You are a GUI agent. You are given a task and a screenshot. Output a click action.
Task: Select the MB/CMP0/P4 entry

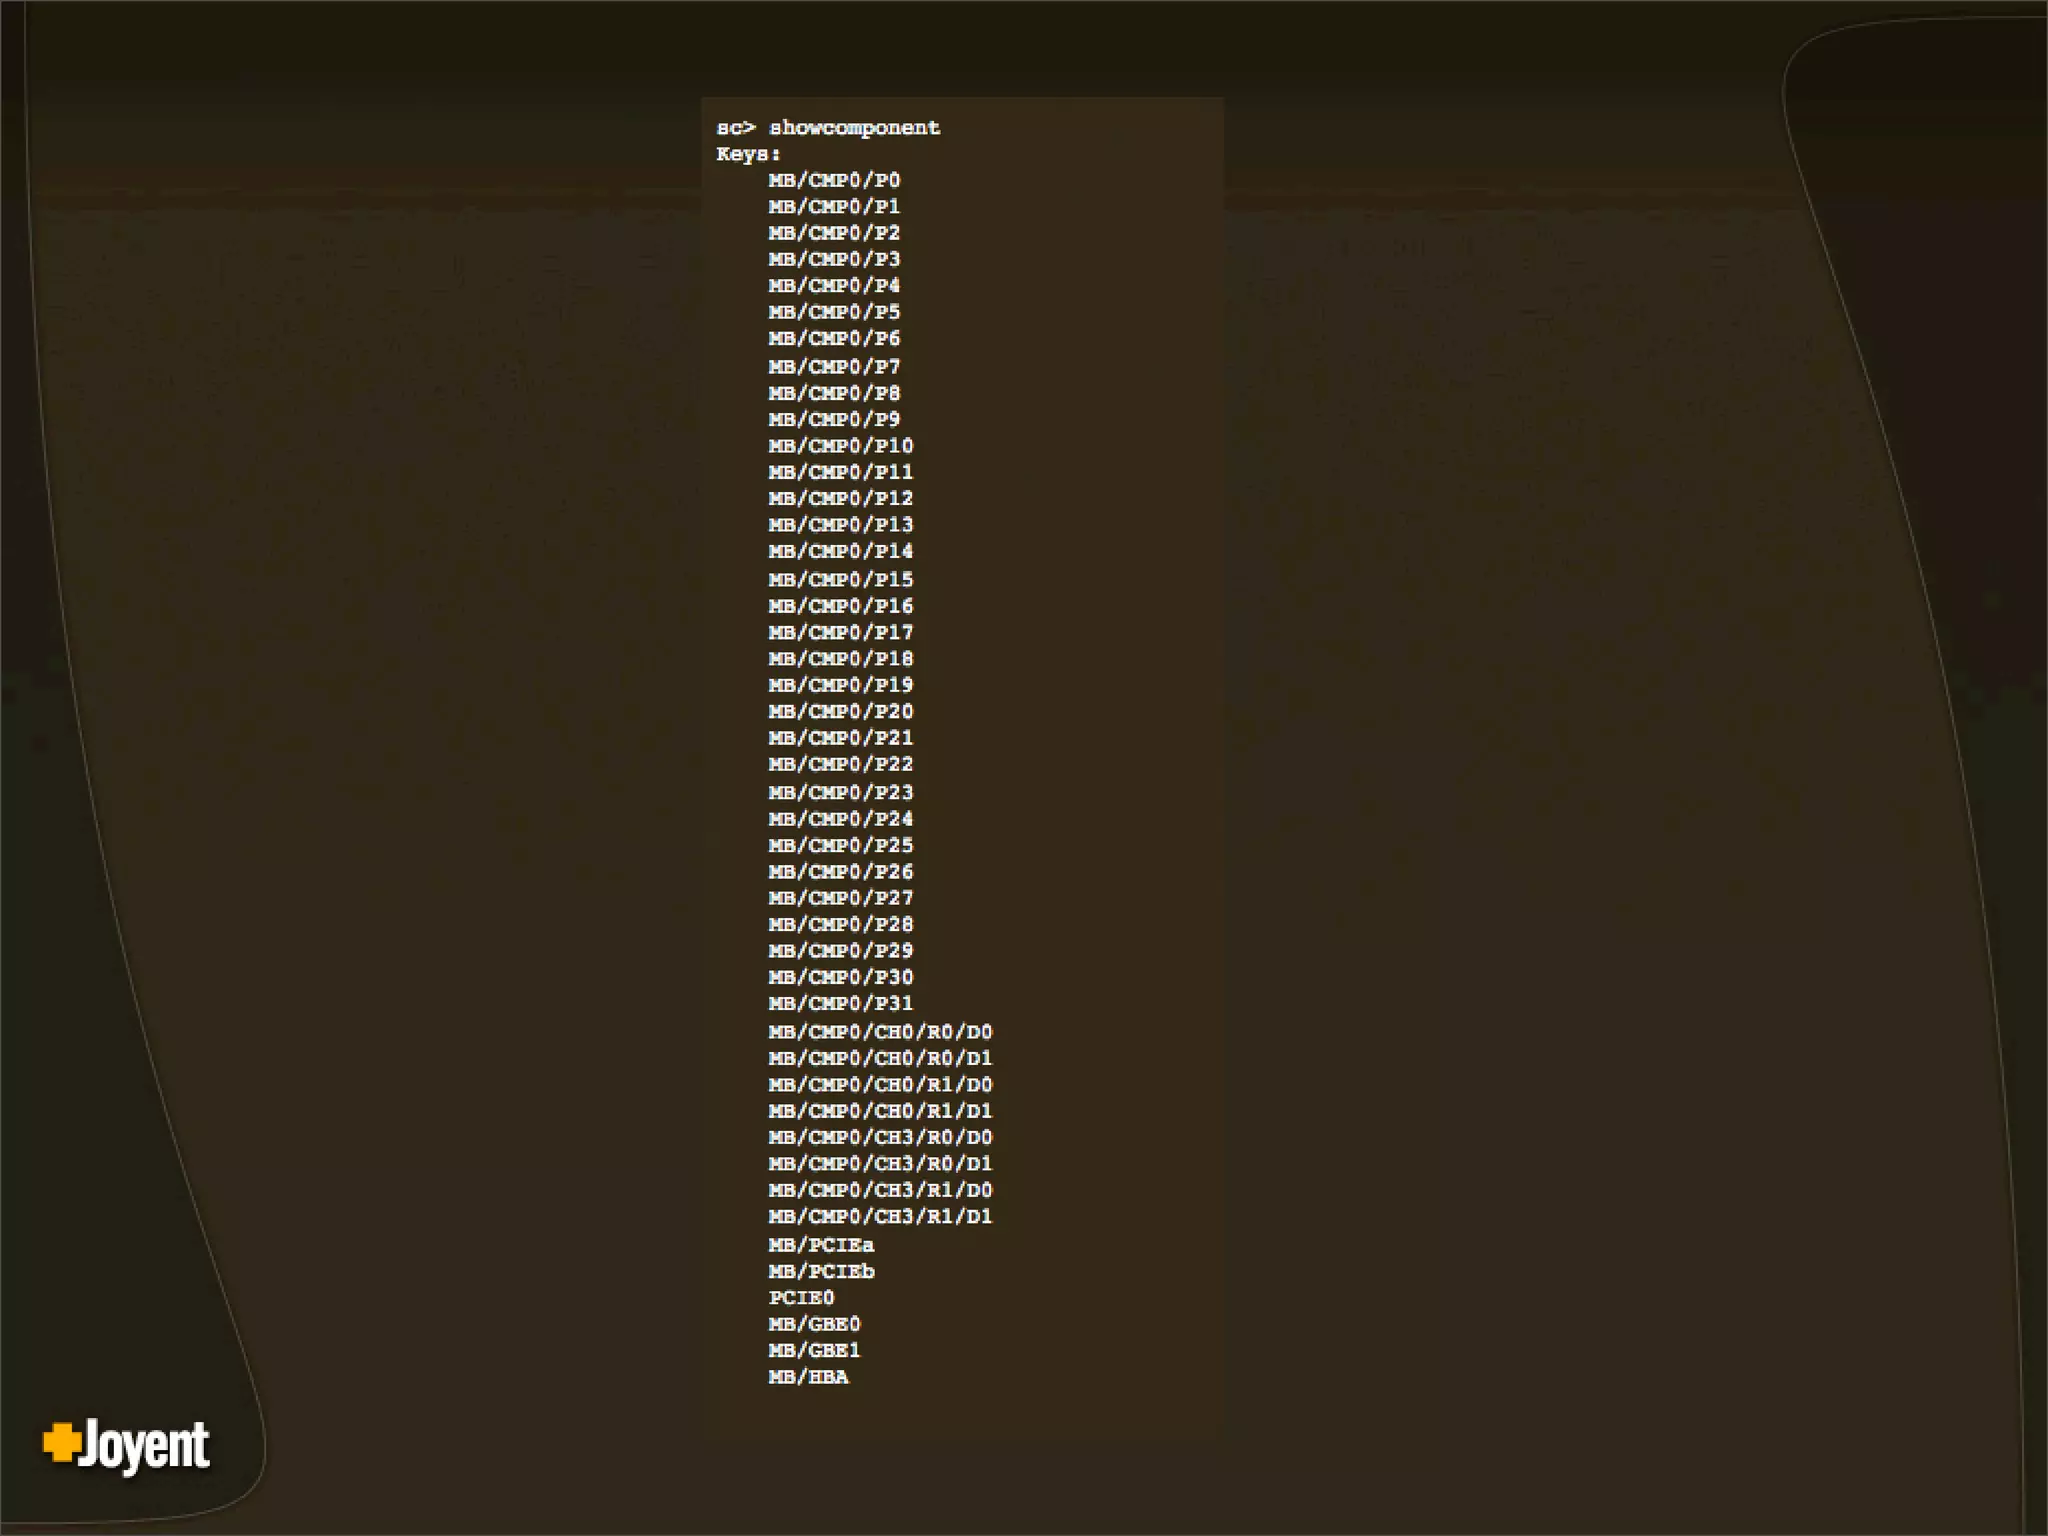(834, 285)
